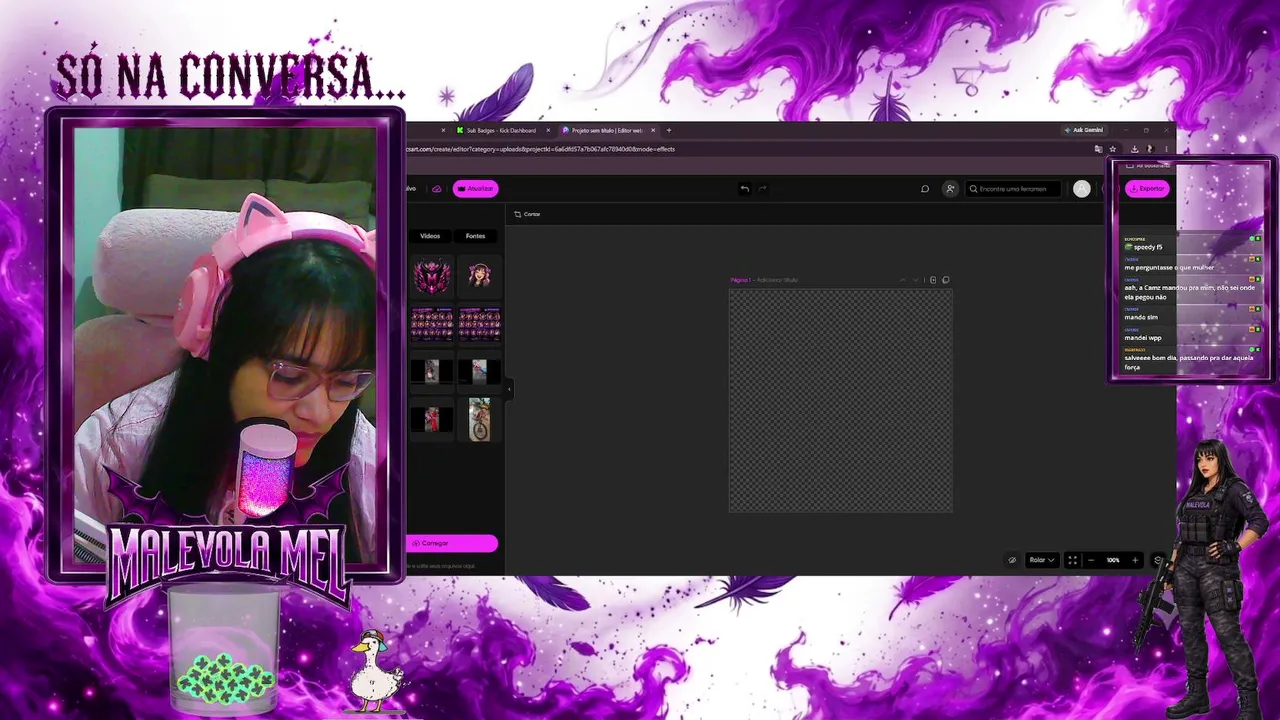Select the second badge grid upload
The width and height of the screenshot is (1280, 720).
(x=479, y=323)
